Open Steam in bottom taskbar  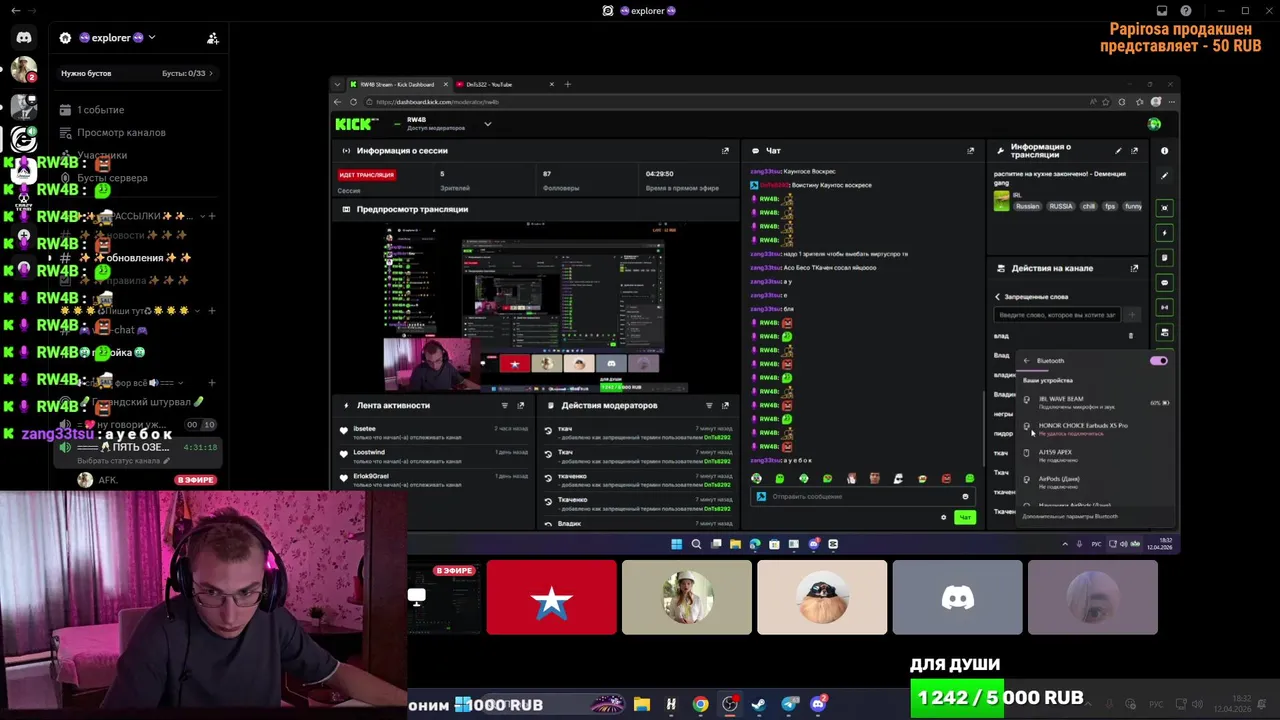pos(760,704)
